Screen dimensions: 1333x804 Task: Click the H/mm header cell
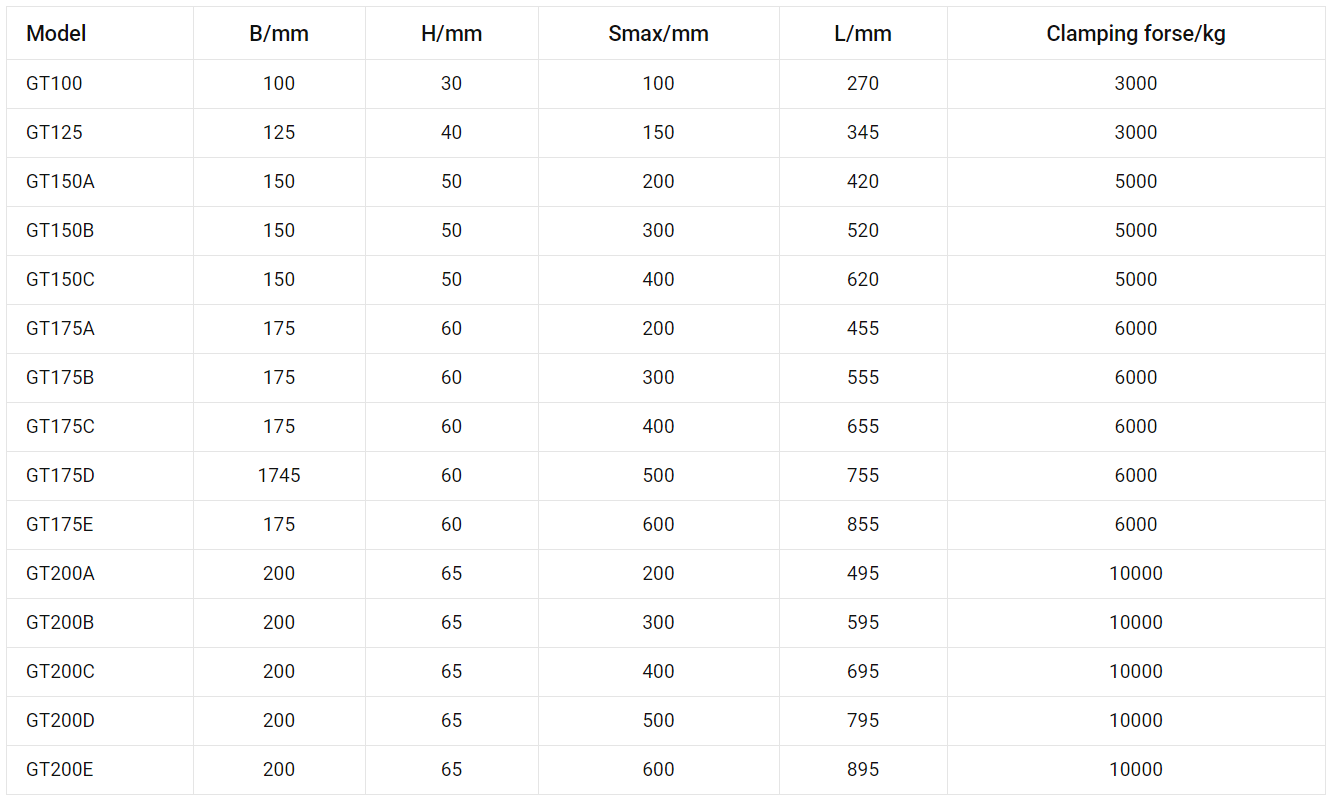tap(451, 33)
